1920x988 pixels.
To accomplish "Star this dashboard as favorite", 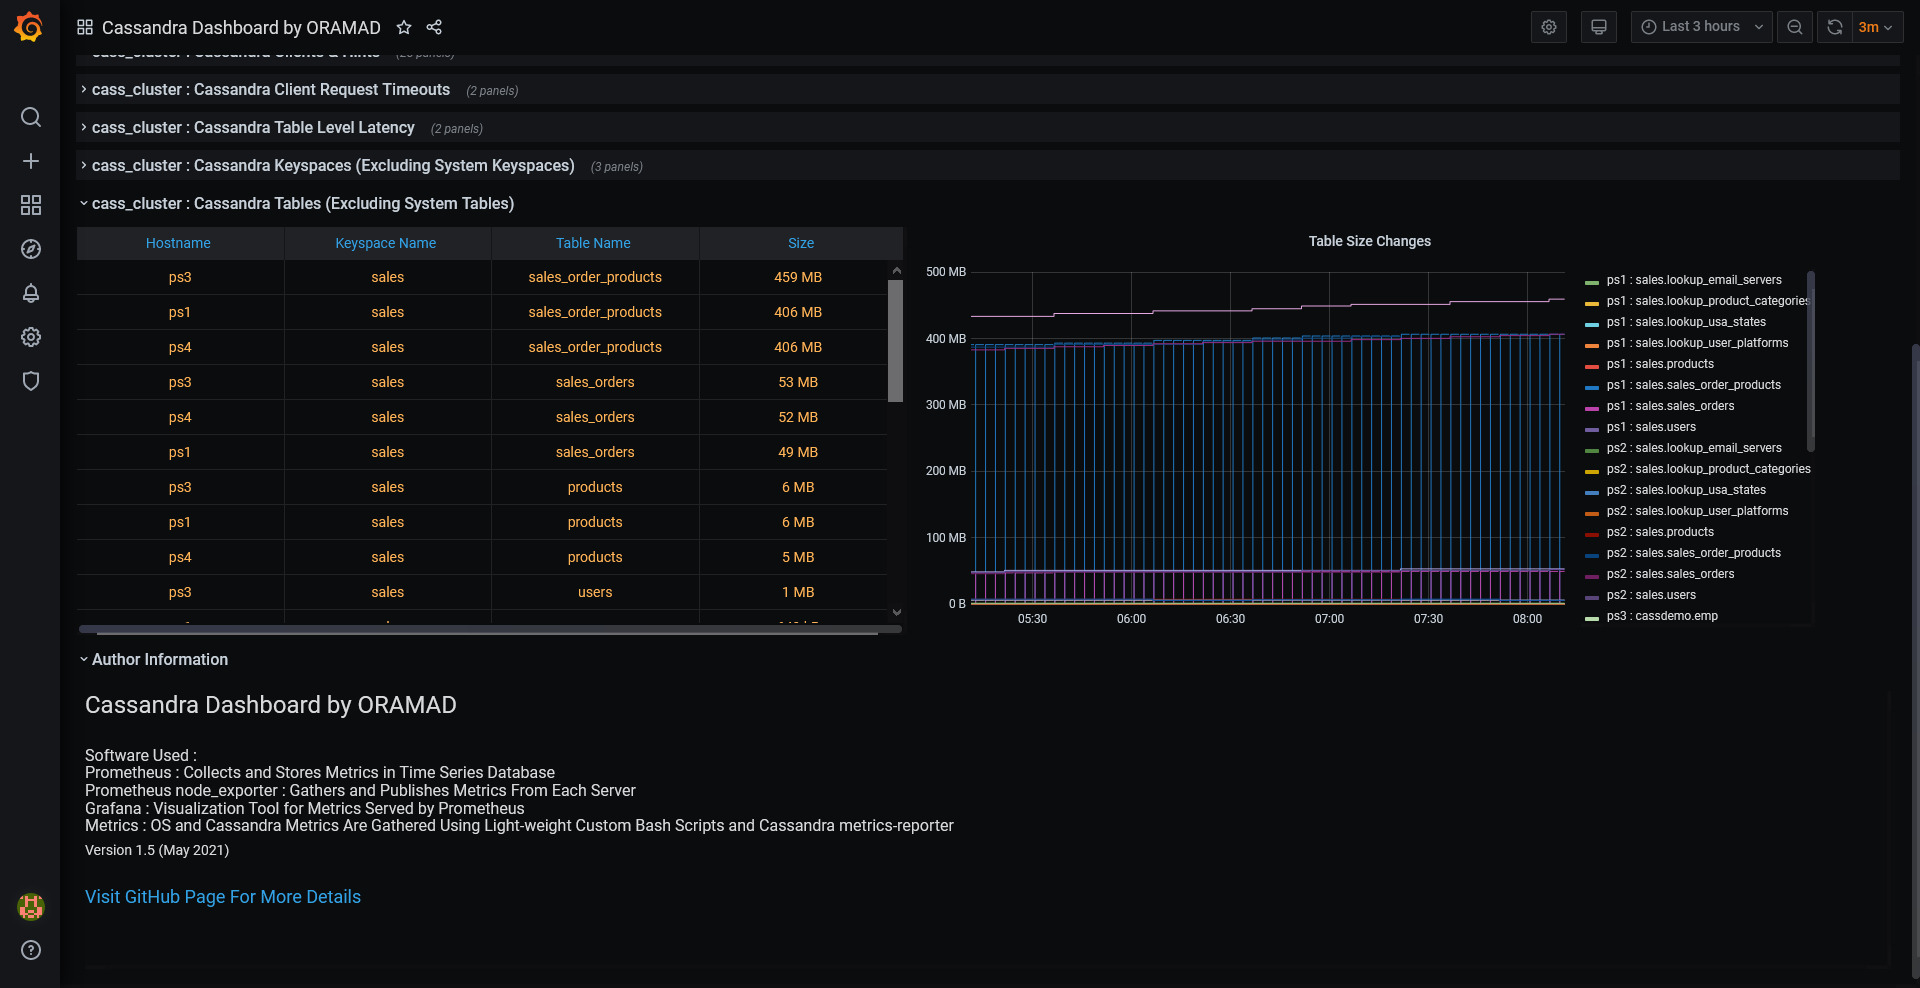I will coord(404,27).
